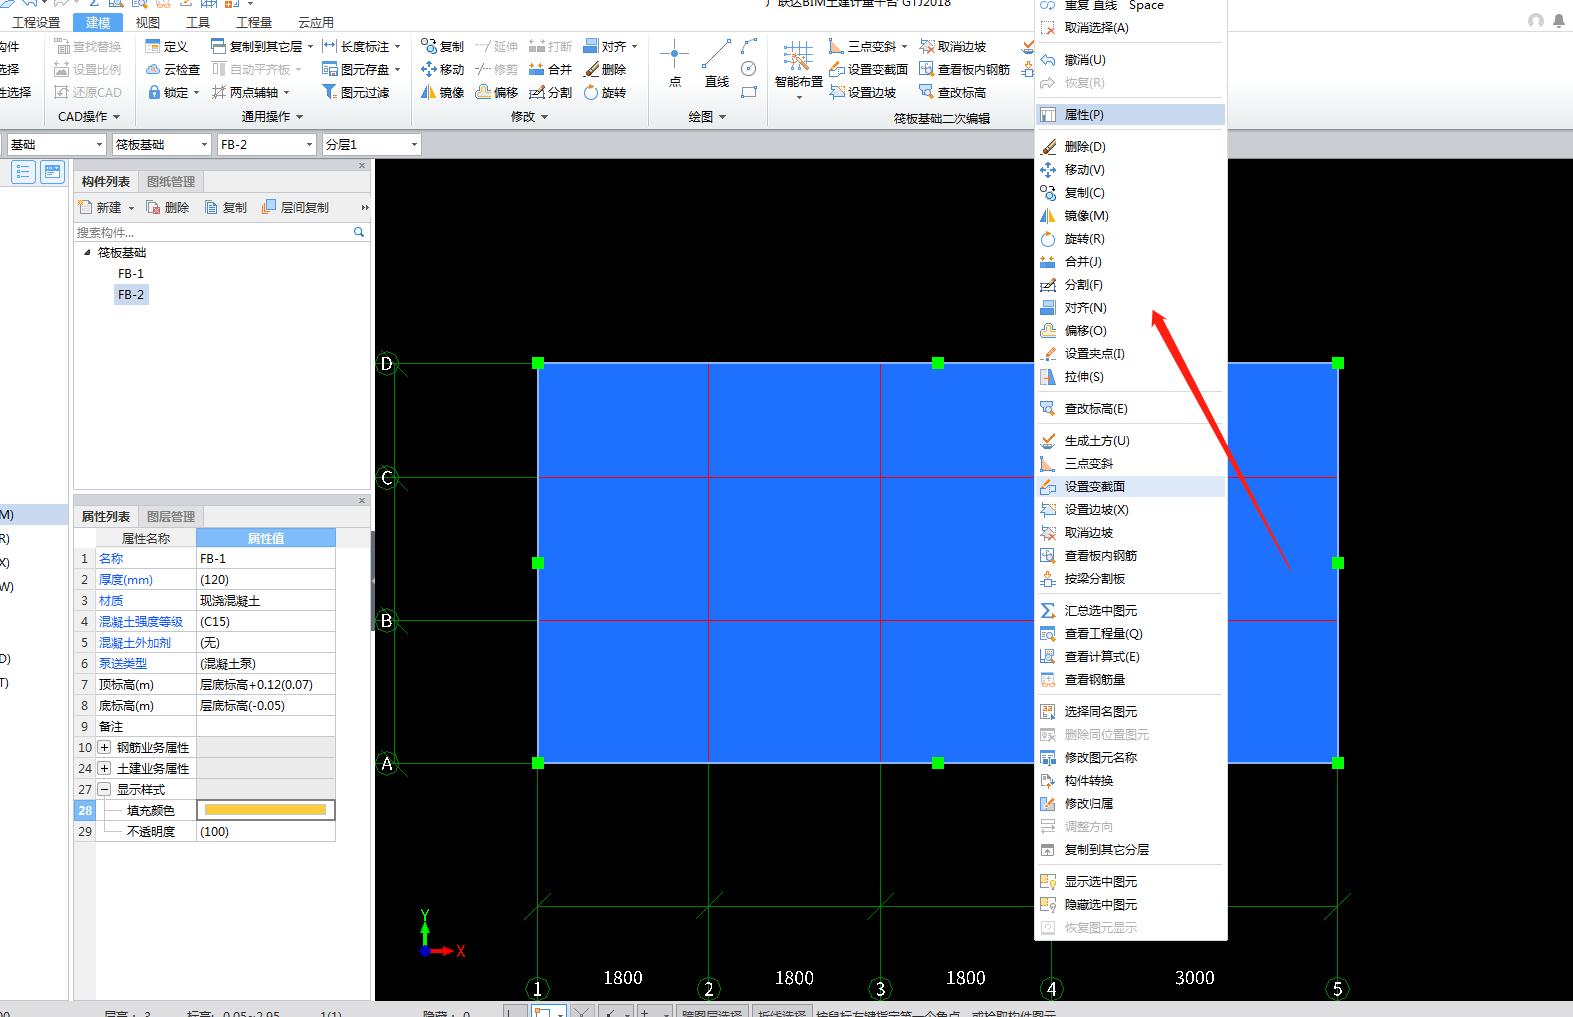The image size is (1573, 1017).
Task: Open 长度标注 dropdown
Action: pos(397,46)
